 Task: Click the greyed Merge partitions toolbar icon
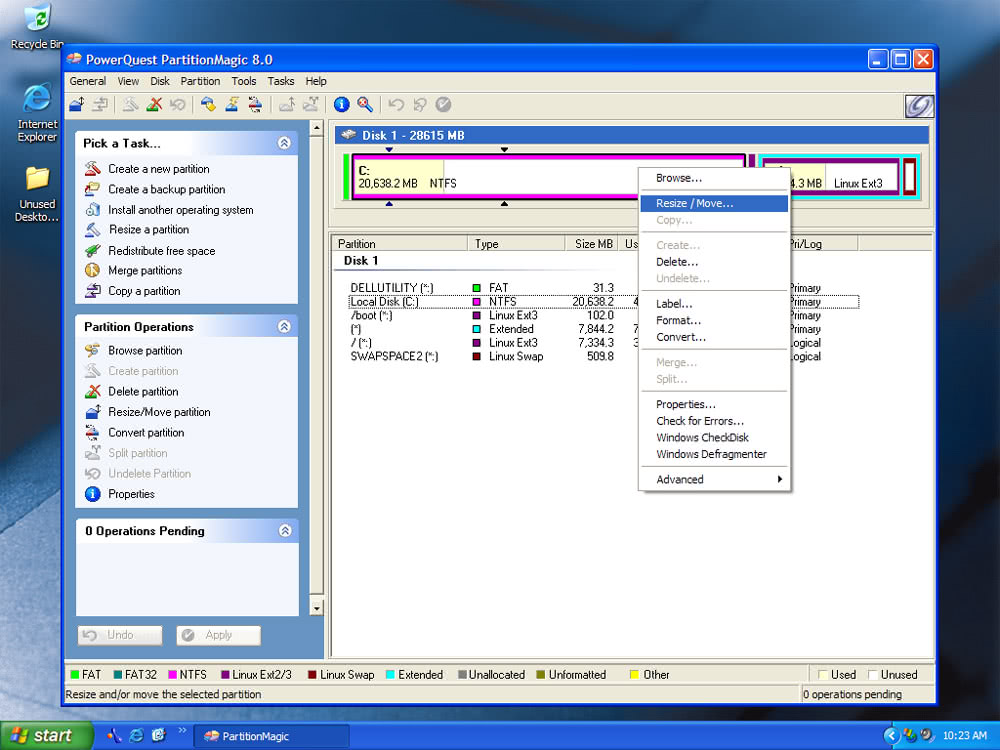point(287,104)
